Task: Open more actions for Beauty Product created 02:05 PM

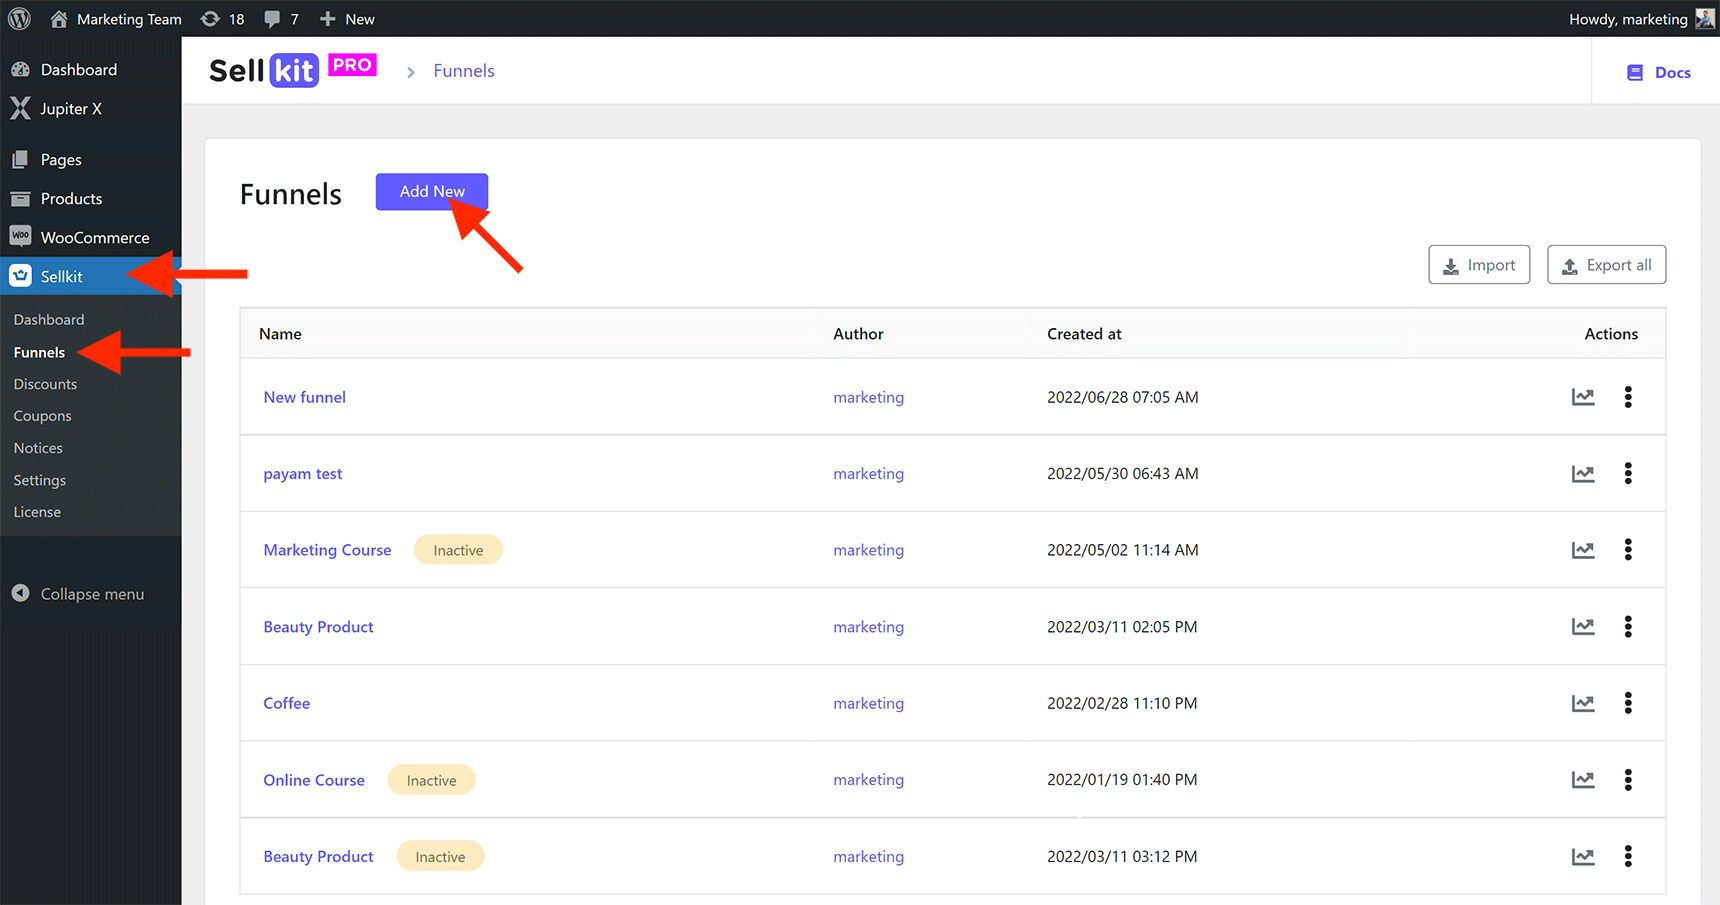Action: pyautogui.click(x=1628, y=626)
